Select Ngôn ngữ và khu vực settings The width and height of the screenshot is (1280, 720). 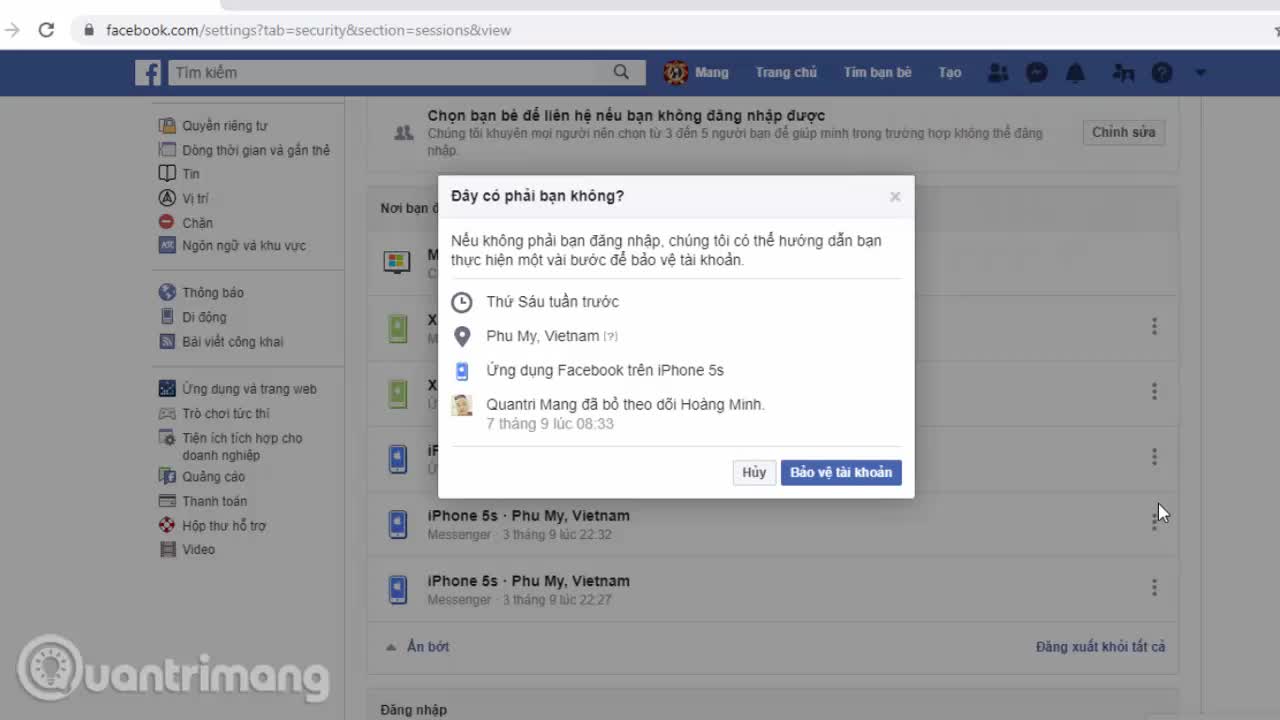click(x=244, y=246)
